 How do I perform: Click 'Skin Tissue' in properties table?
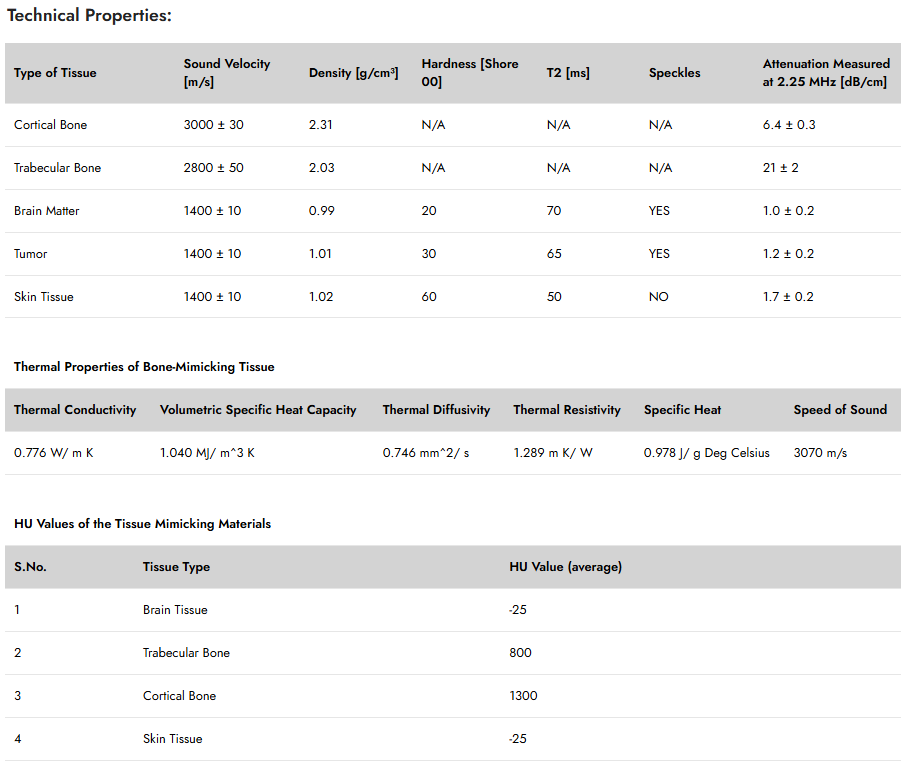[x=44, y=297]
